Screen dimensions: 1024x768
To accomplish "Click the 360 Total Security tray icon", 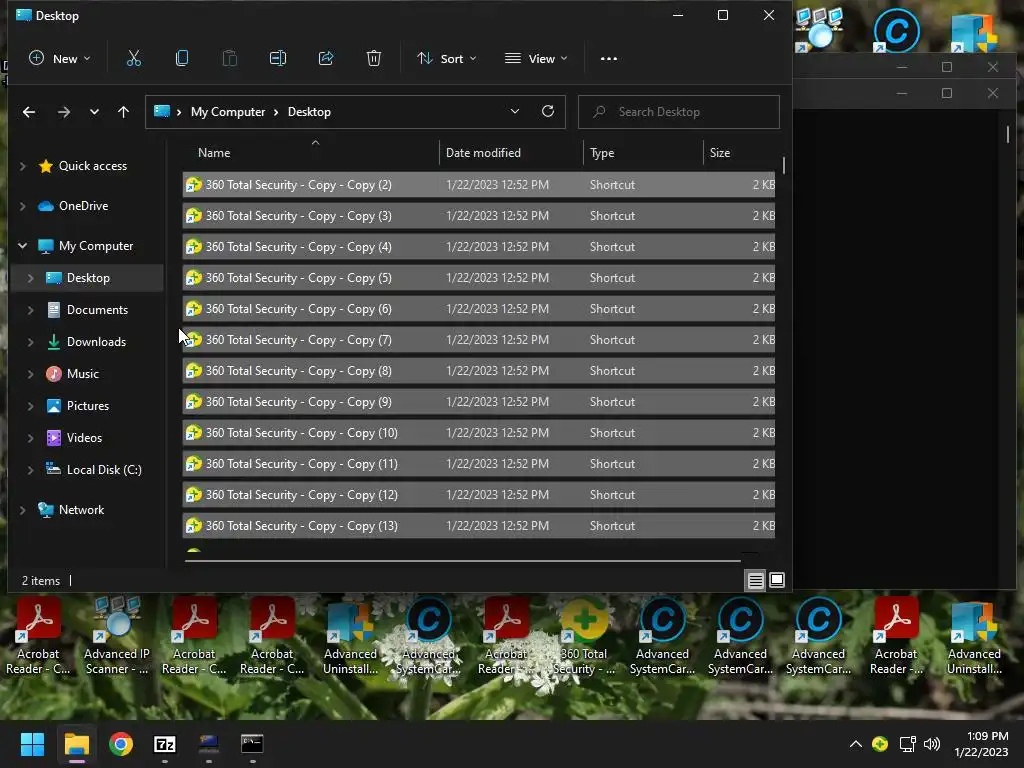I will point(880,744).
